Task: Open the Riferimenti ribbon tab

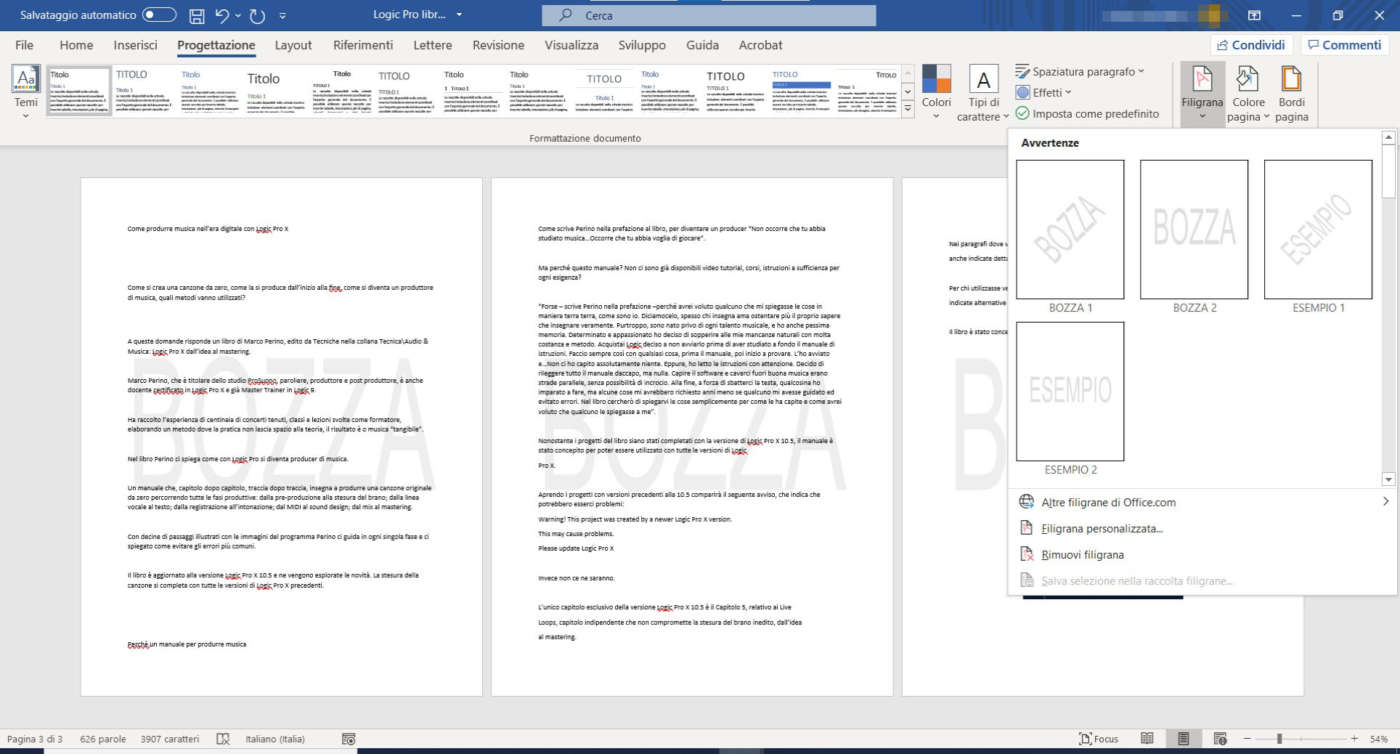Action: coord(363,45)
